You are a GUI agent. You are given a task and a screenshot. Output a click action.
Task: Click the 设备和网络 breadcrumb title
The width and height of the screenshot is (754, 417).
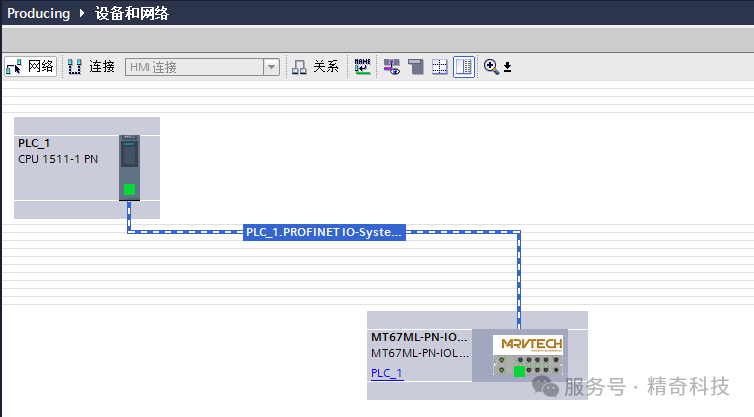coord(132,13)
